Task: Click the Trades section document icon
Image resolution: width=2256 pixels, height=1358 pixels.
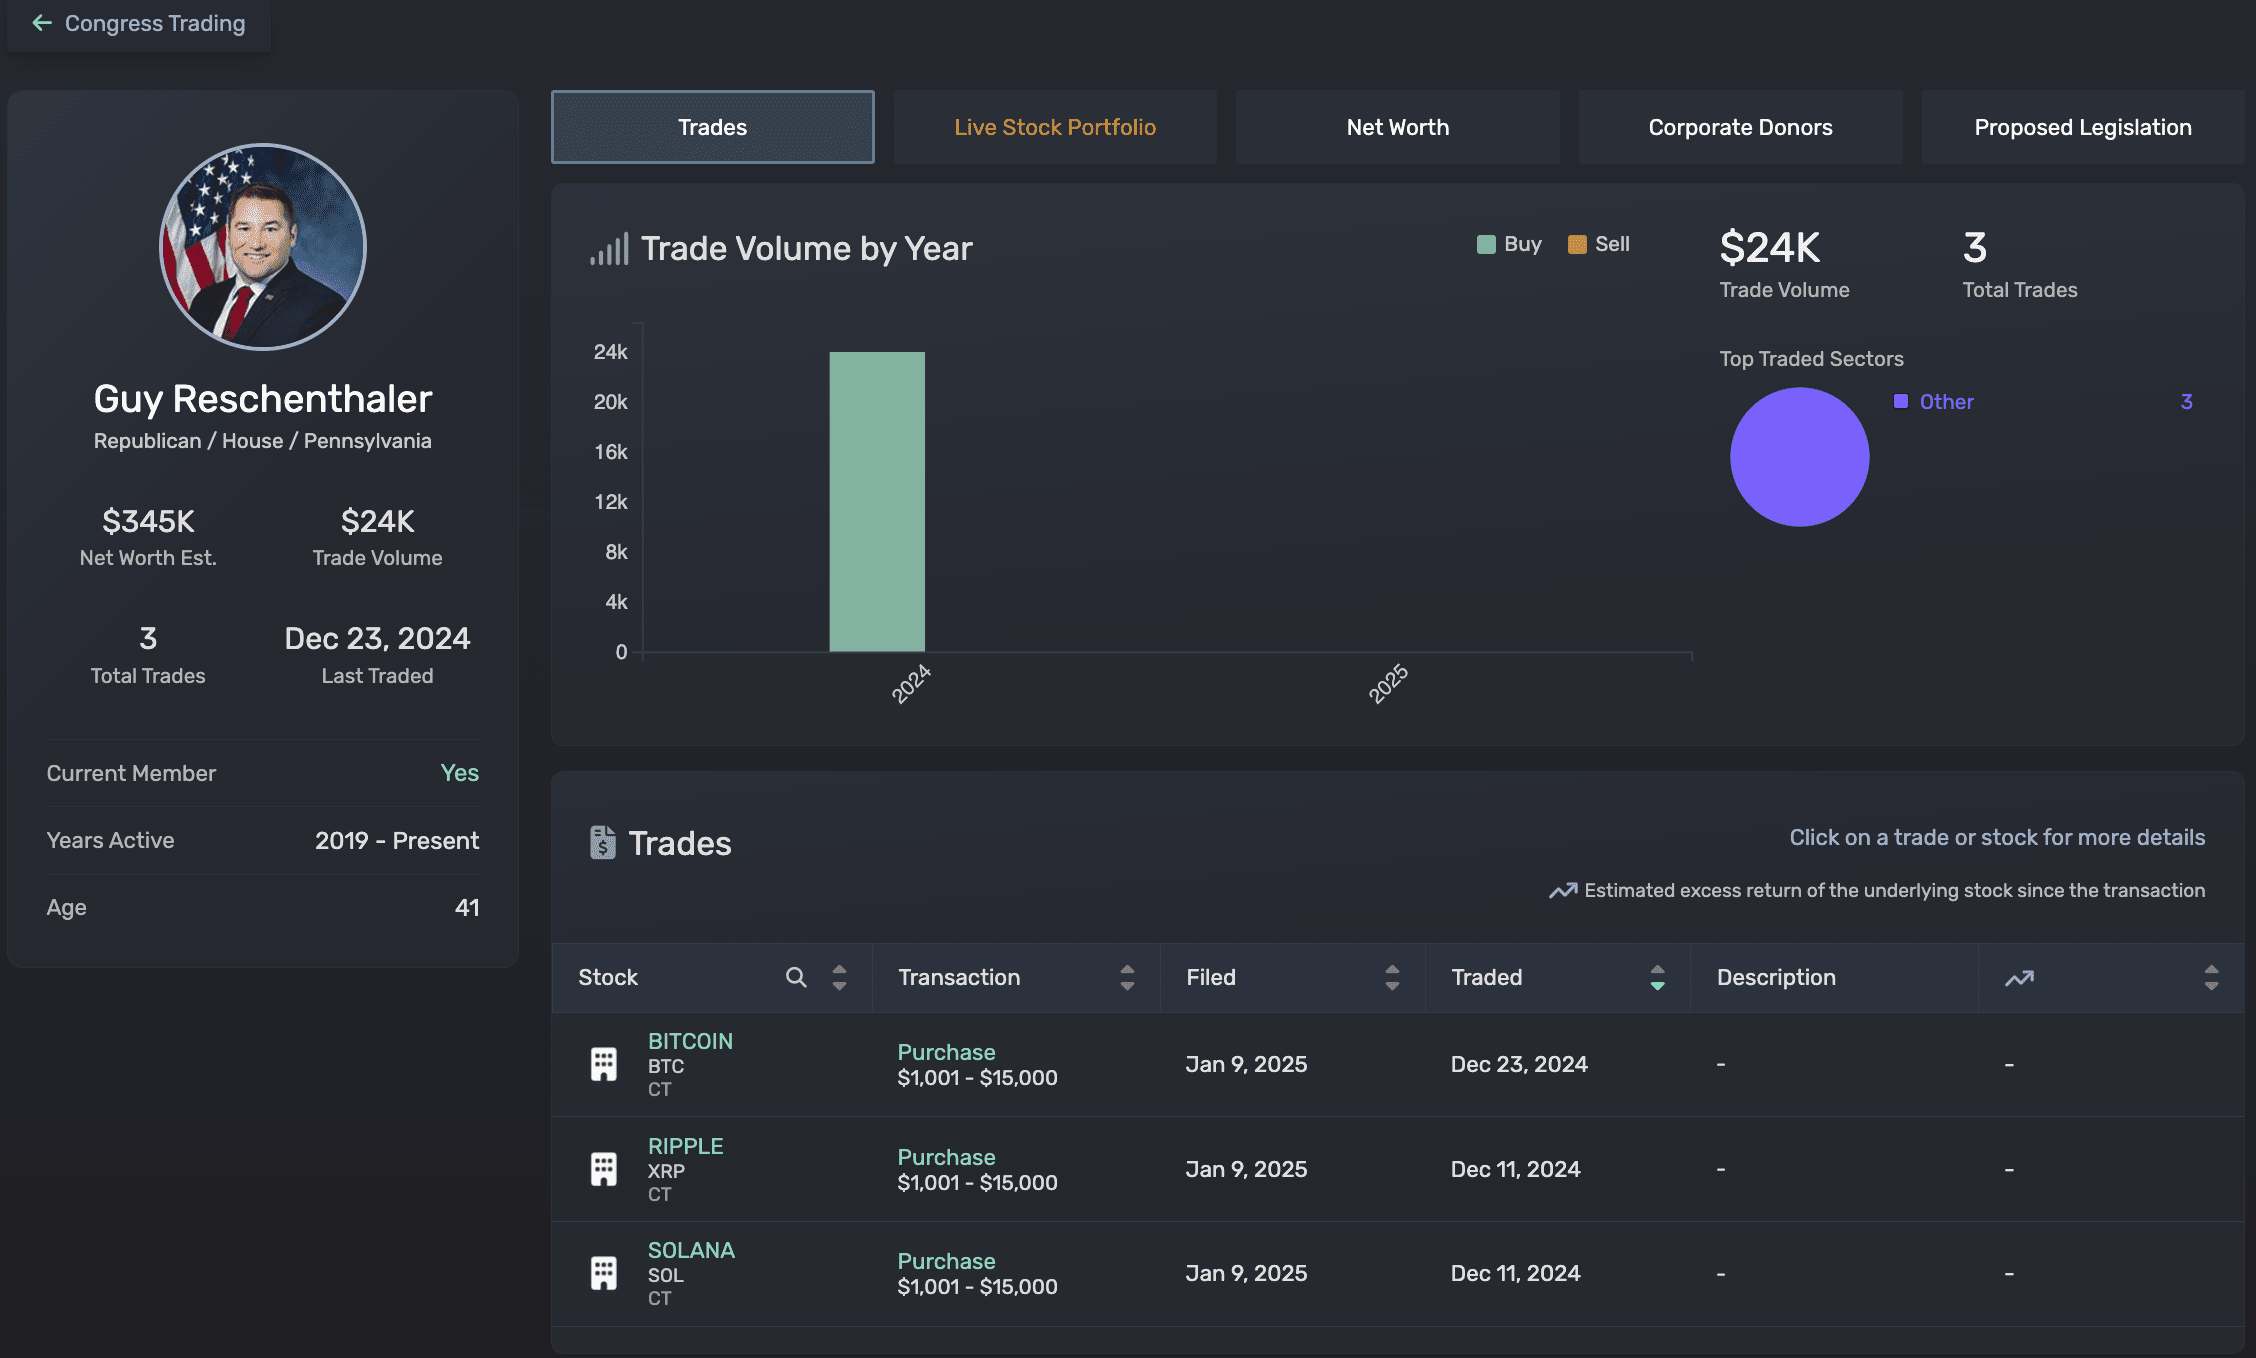Action: point(603,843)
